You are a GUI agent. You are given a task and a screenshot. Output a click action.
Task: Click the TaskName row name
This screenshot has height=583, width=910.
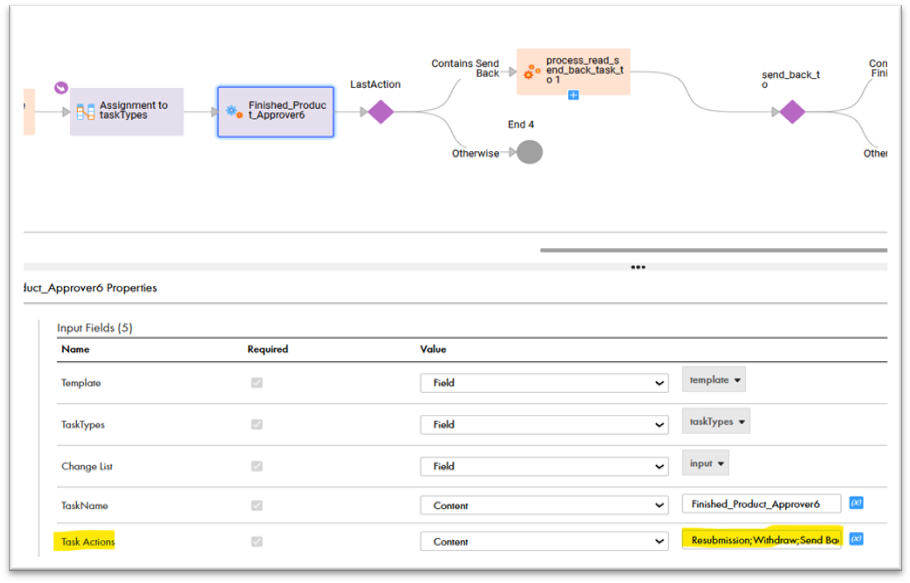85,506
